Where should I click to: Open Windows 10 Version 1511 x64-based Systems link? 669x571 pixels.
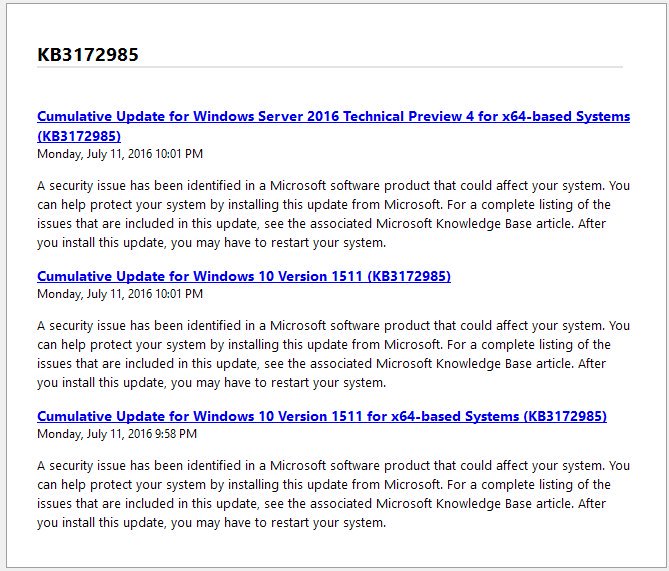click(322, 417)
